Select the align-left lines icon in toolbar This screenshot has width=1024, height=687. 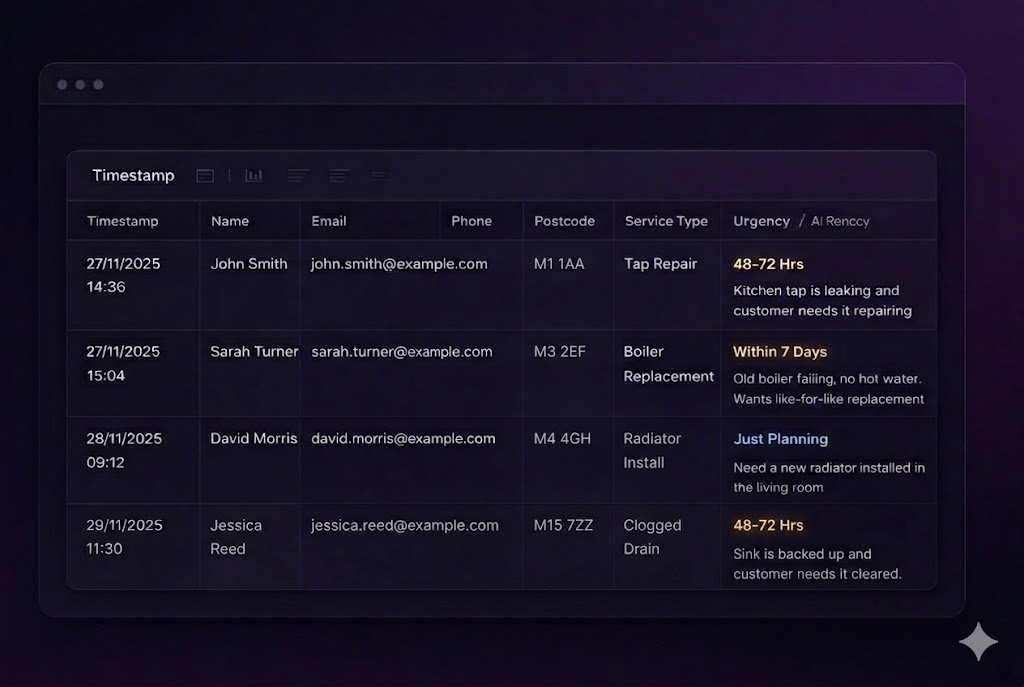[x=298, y=175]
